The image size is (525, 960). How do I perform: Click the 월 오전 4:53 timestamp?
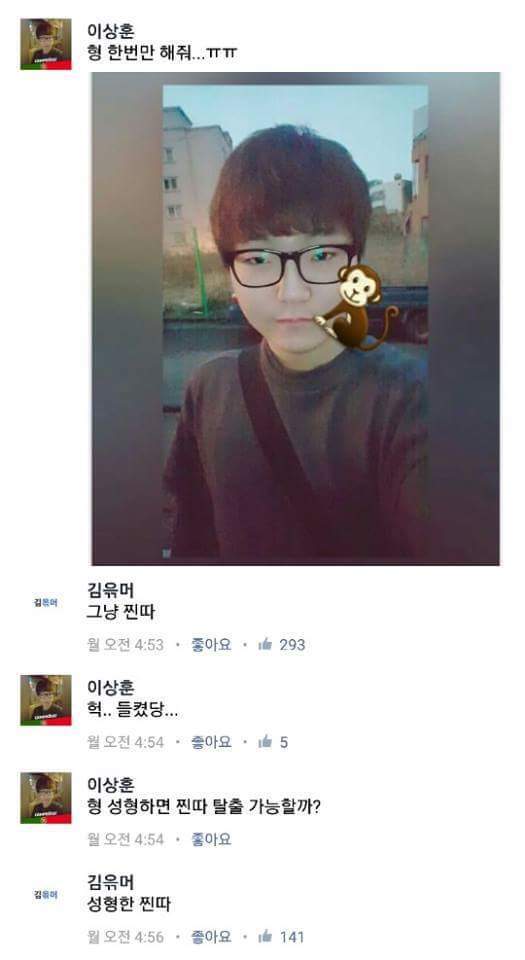click(125, 644)
